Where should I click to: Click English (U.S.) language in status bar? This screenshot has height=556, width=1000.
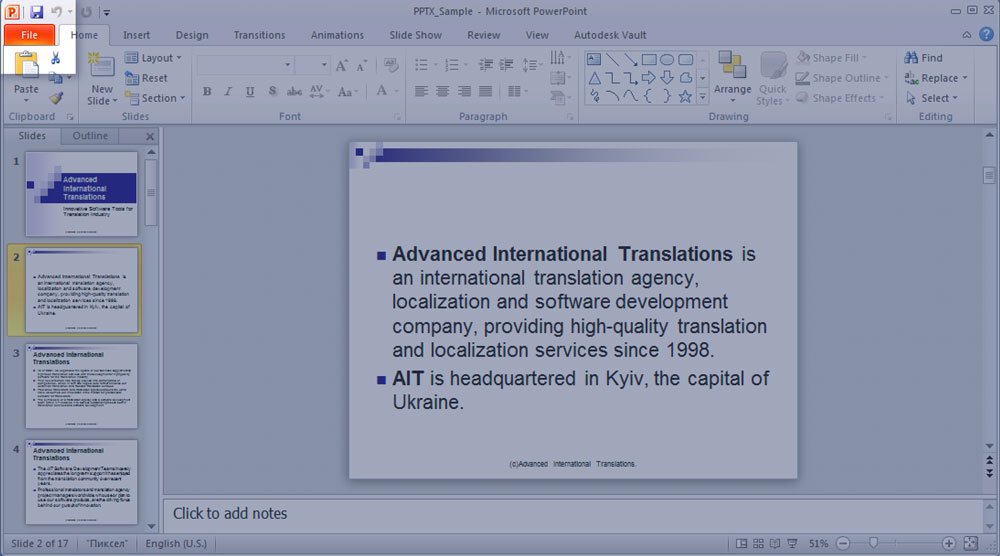pyautogui.click(x=176, y=543)
